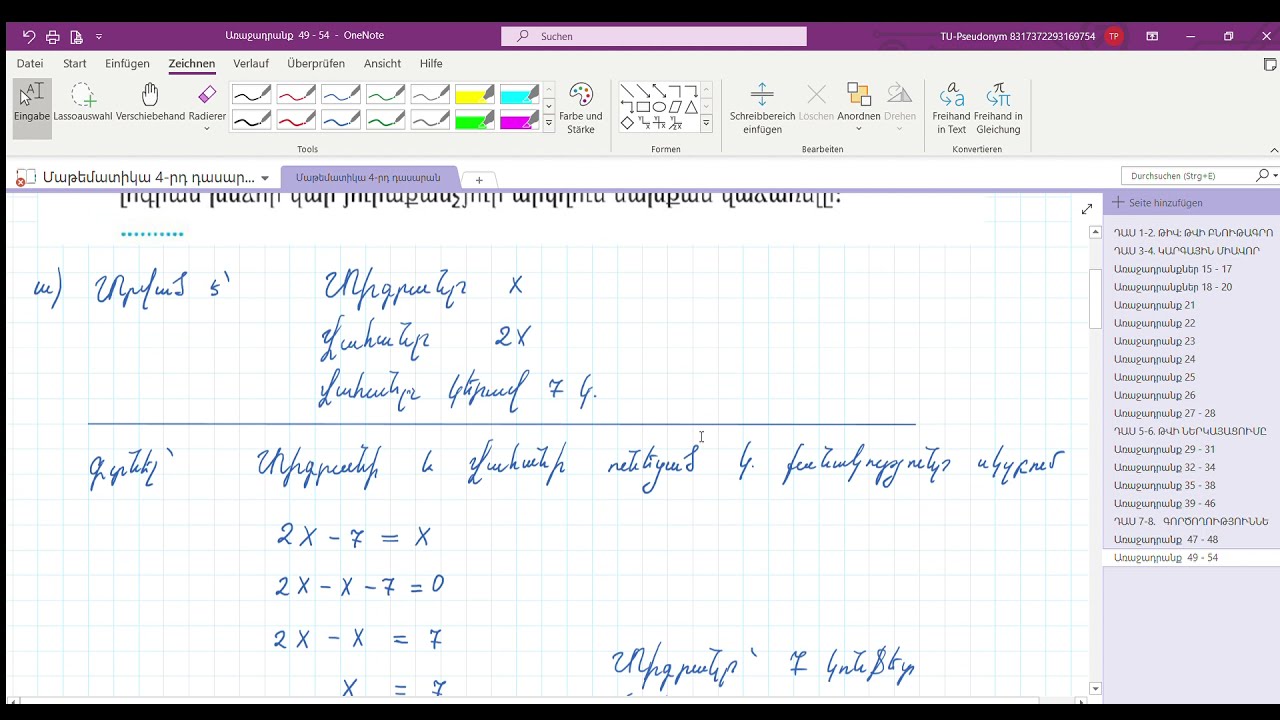This screenshot has height=720, width=1280.
Task: Expand page to full view arrow
Action: coord(1087,209)
